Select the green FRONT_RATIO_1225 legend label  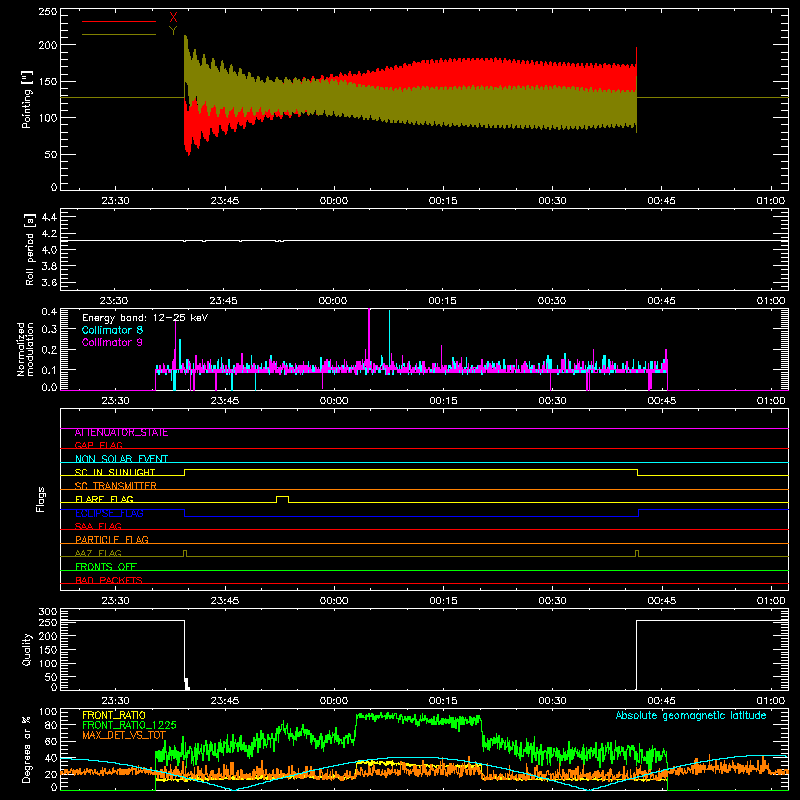point(129,725)
